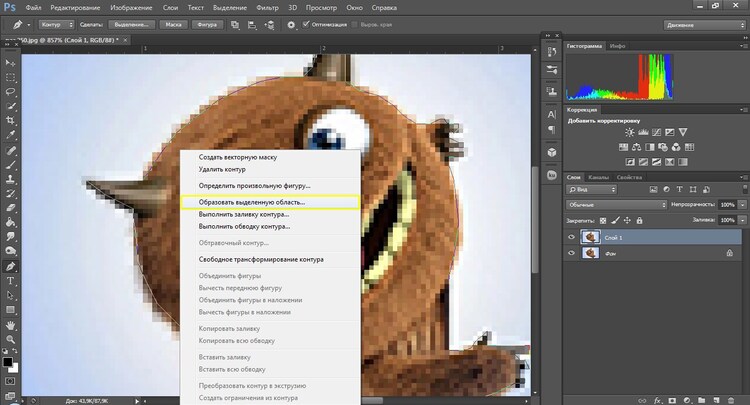This screenshot has width=750, height=405.
Task: Add Brightness/Contrast adjustment
Action: click(x=629, y=132)
